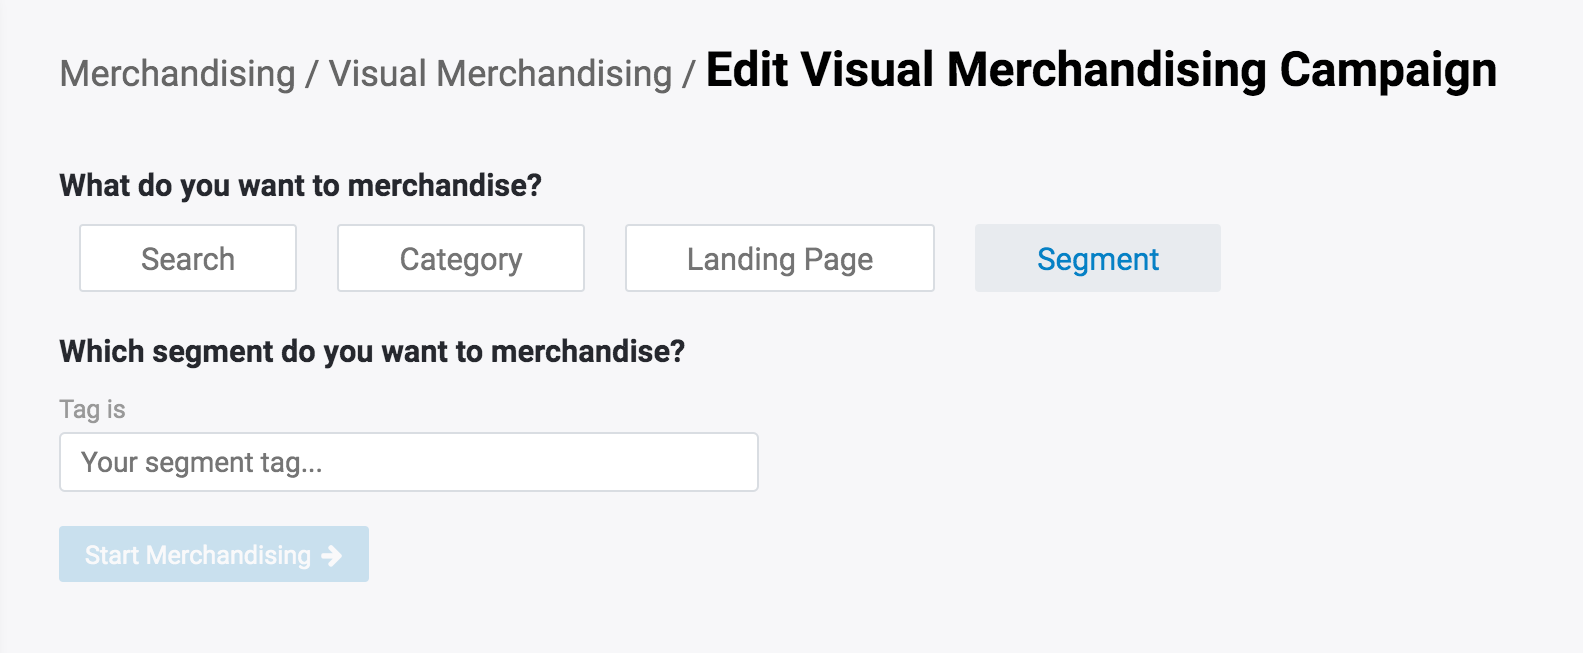The height and width of the screenshot is (653, 1583).
Task: Click the word 'Start' on the blue button
Action: click(111, 555)
